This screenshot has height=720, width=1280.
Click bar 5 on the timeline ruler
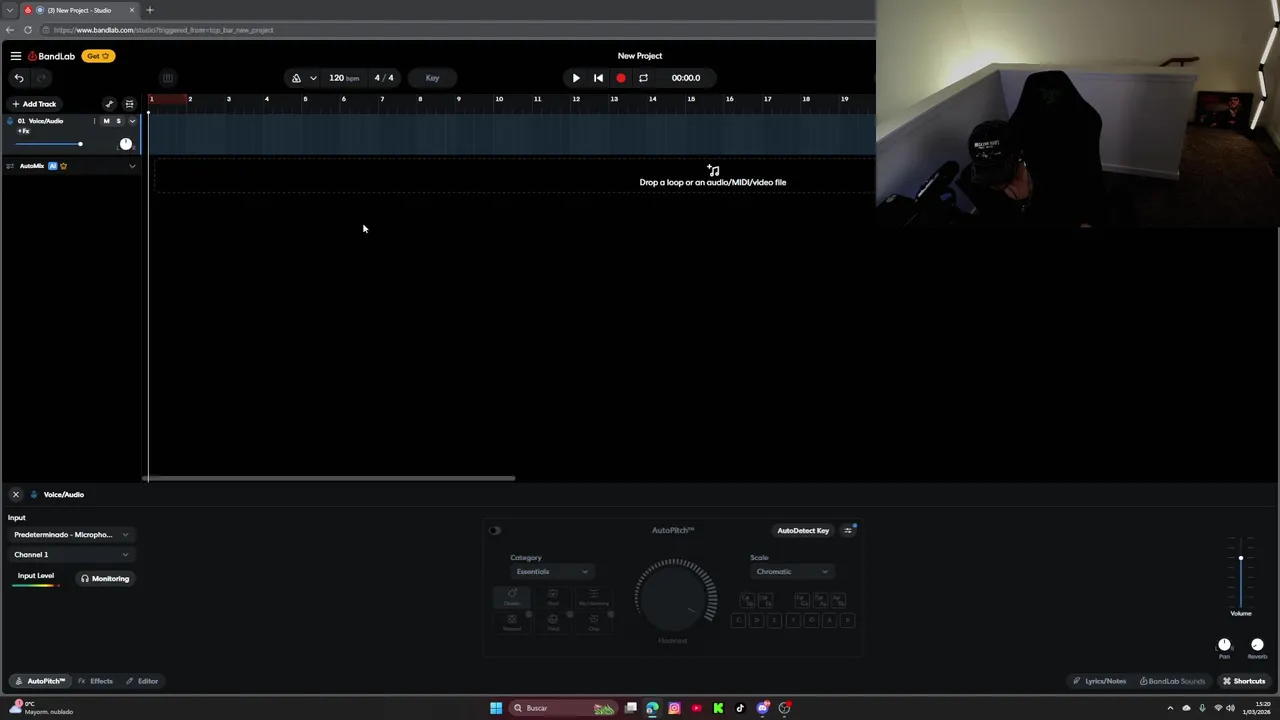tap(305, 99)
